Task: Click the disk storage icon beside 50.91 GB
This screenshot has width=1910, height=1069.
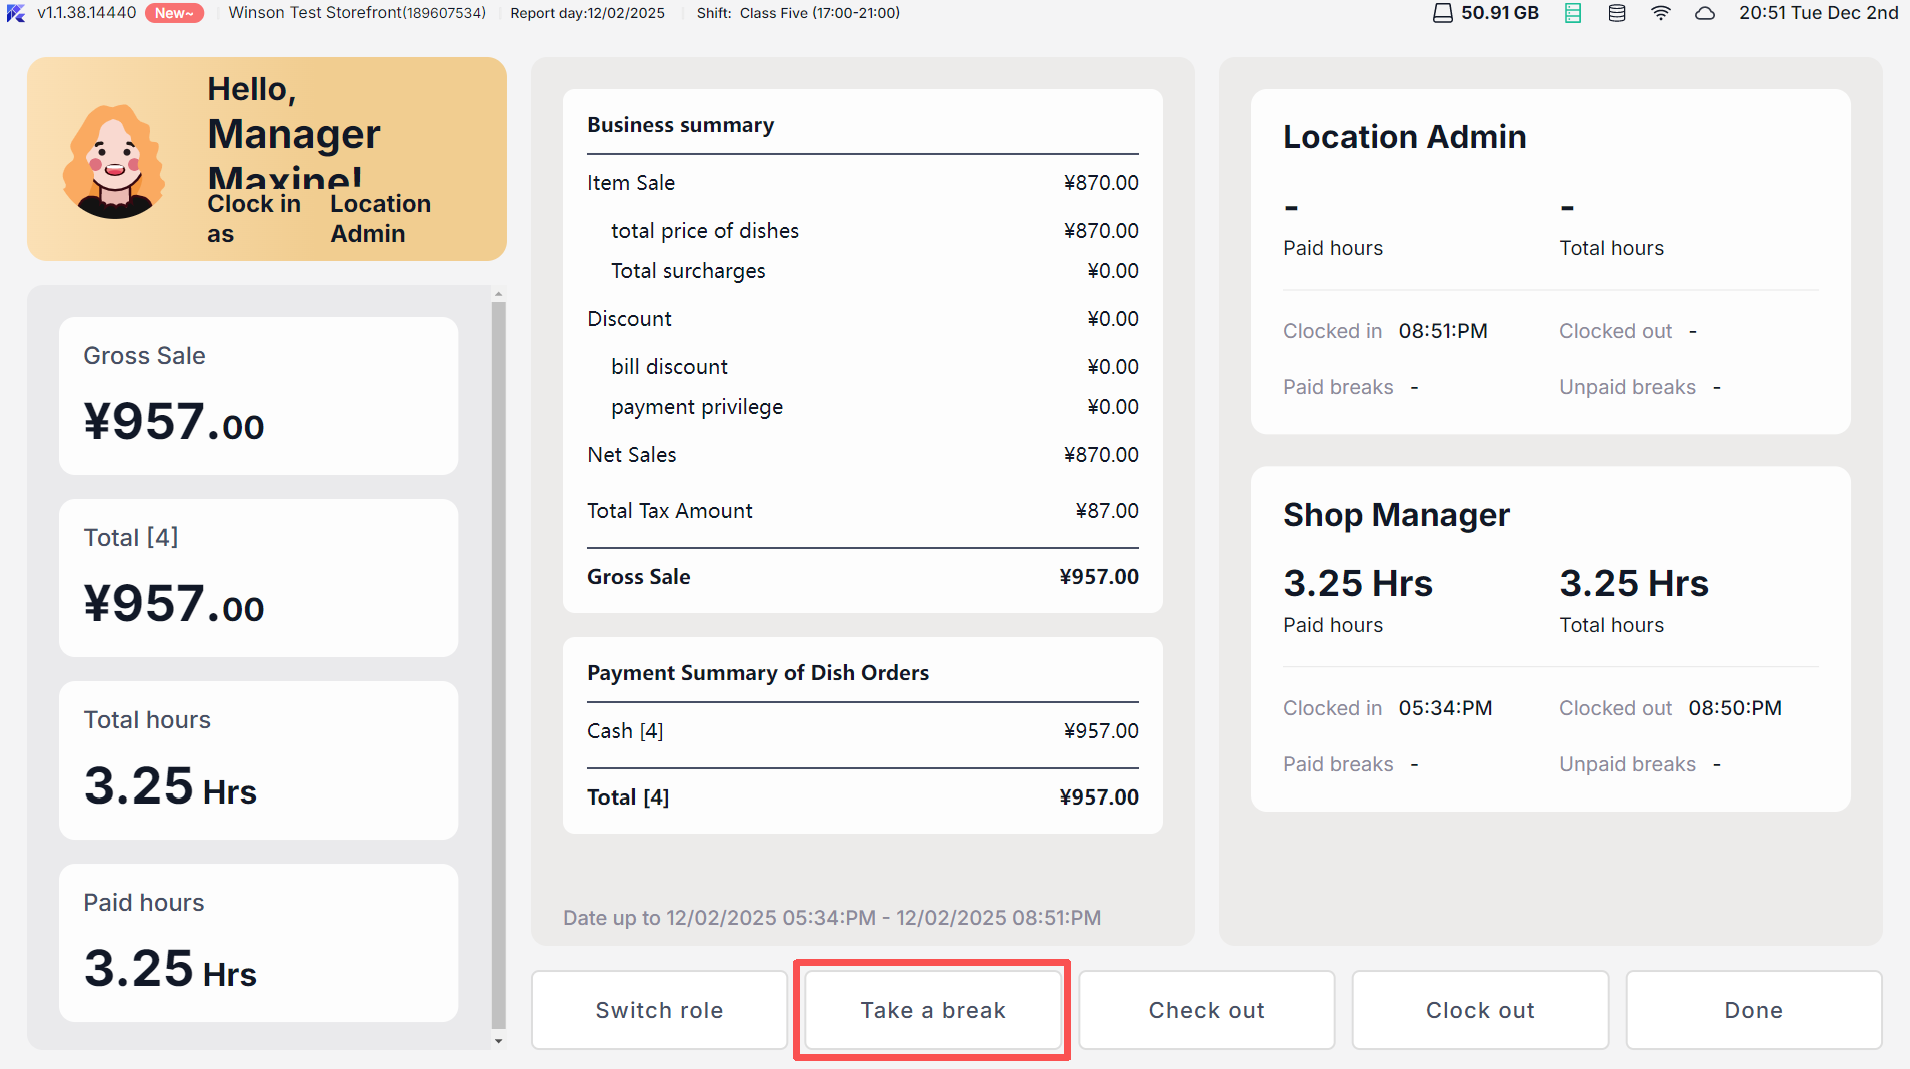Action: click(x=1442, y=13)
